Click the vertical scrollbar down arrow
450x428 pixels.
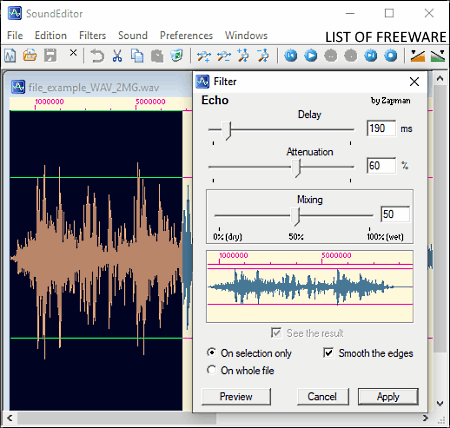pos(440,404)
